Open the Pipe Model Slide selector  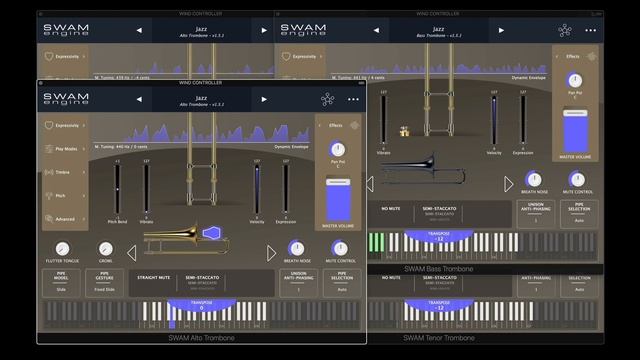(x=61, y=282)
